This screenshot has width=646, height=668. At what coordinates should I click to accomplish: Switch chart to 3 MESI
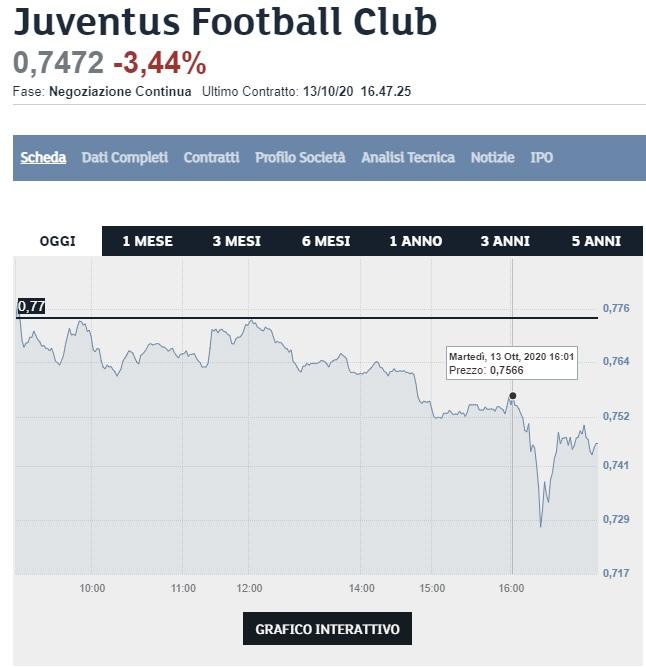(236, 241)
